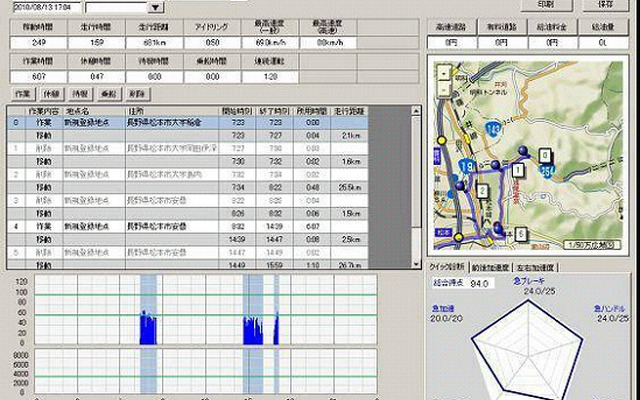Image resolution: width=640 pixels, height=400 pixels.
Task: Open the dropdown next to the date field
Action: [x=155, y=7]
